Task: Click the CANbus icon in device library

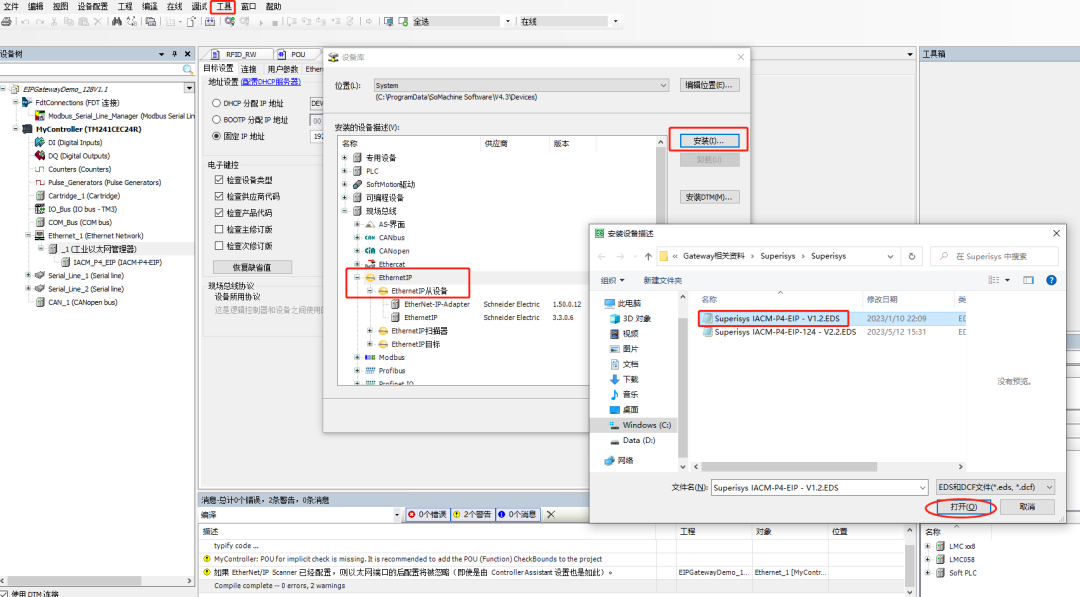Action: (370, 238)
